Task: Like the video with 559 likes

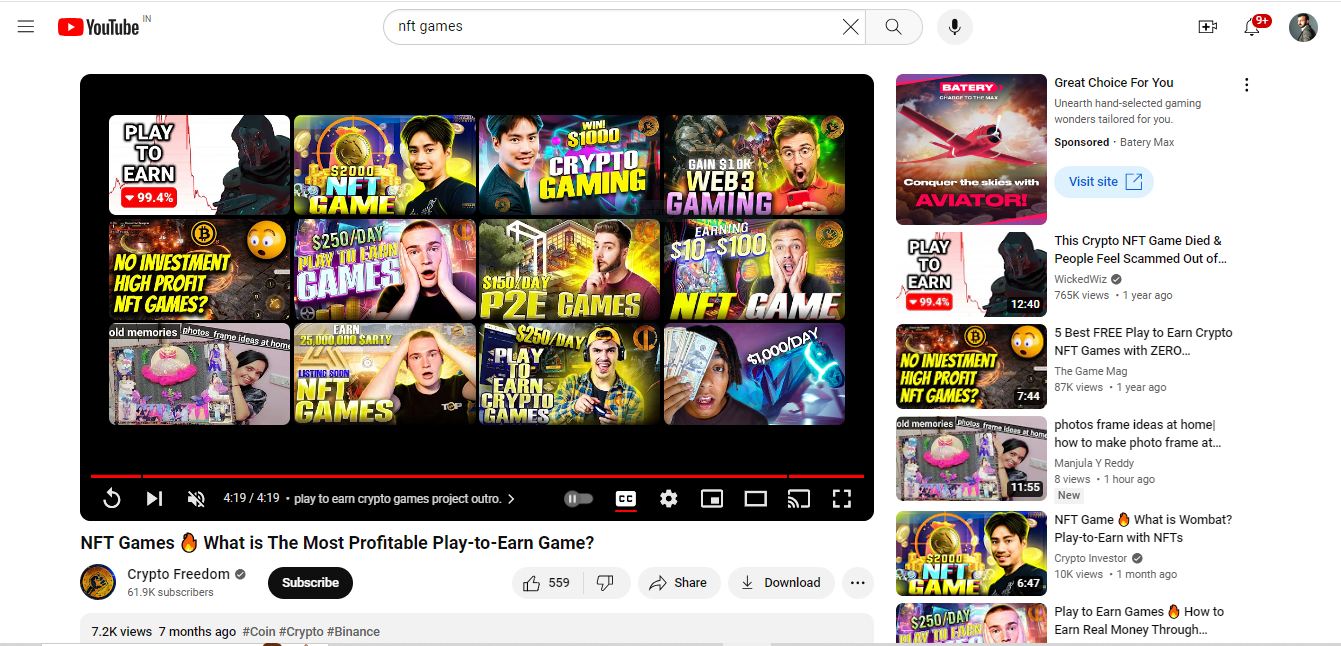Action: tap(546, 582)
